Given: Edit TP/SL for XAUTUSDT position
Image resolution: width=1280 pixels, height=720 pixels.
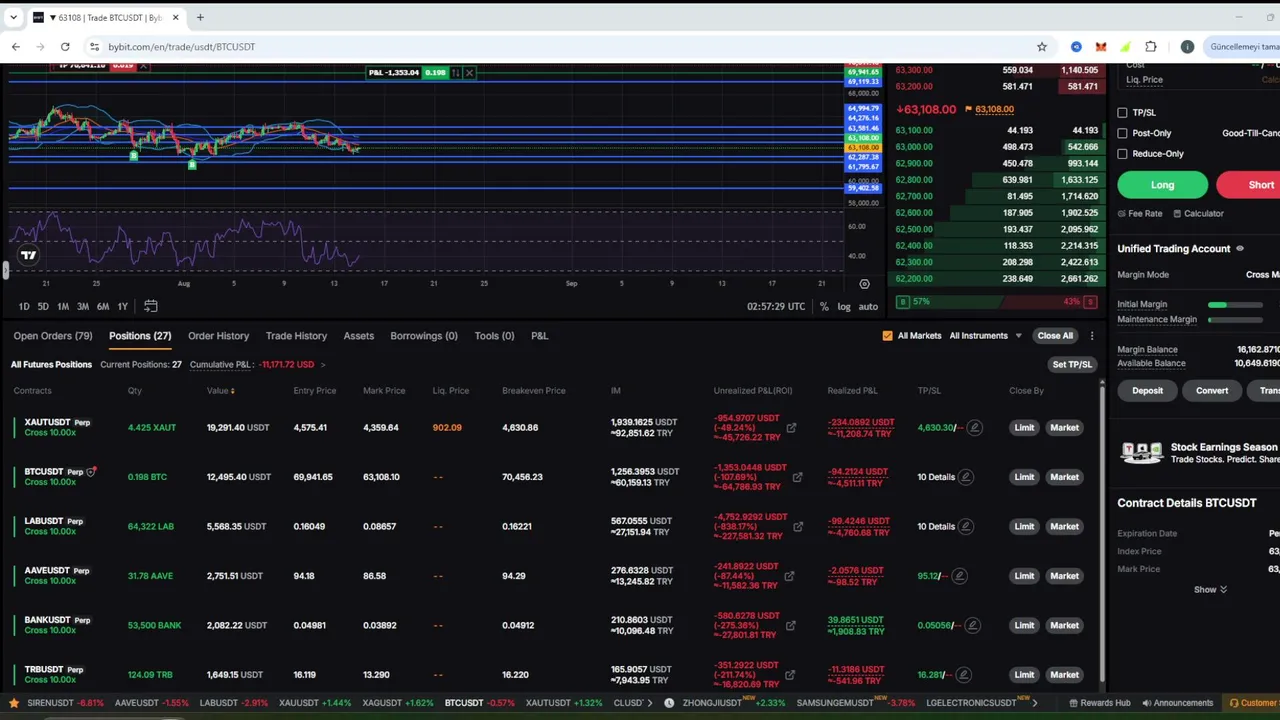Looking at the screenshot, I should click(974, 428).
